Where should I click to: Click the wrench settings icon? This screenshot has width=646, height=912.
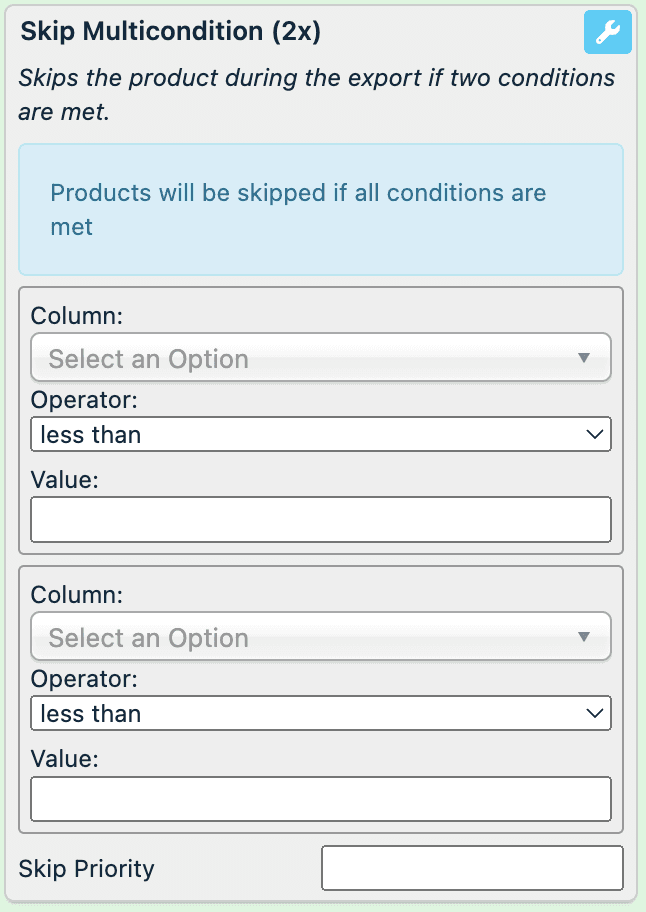pyautogui.click(x=607, y=32)
